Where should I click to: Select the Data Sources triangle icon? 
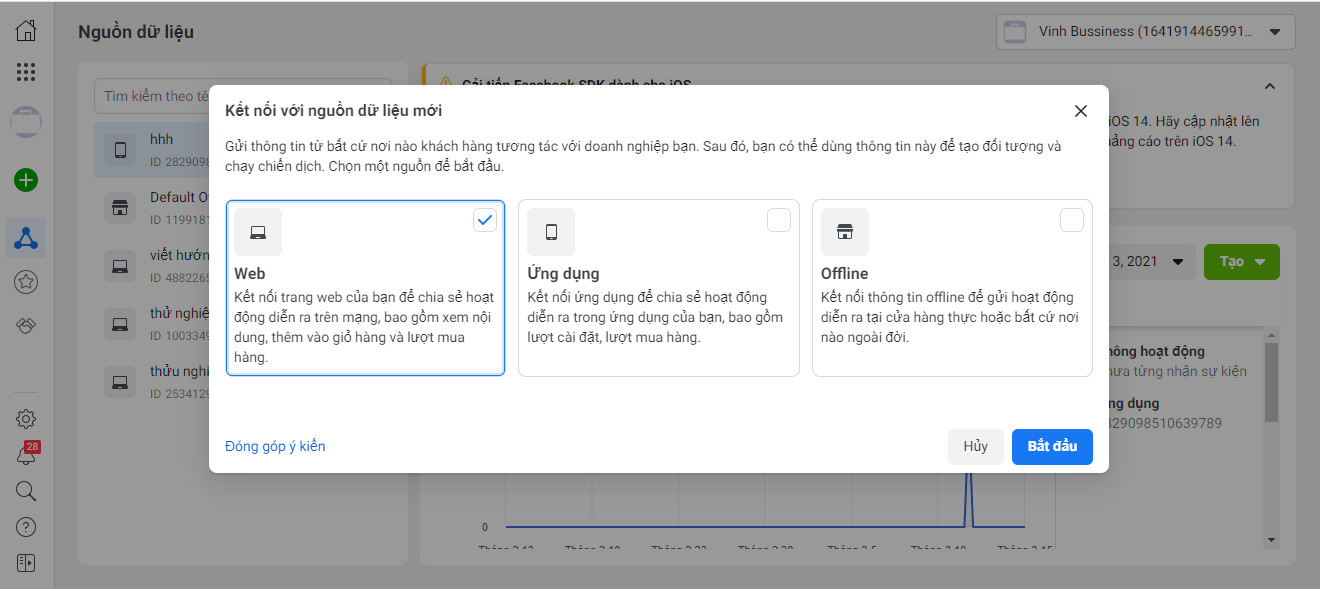click(27, 238)
